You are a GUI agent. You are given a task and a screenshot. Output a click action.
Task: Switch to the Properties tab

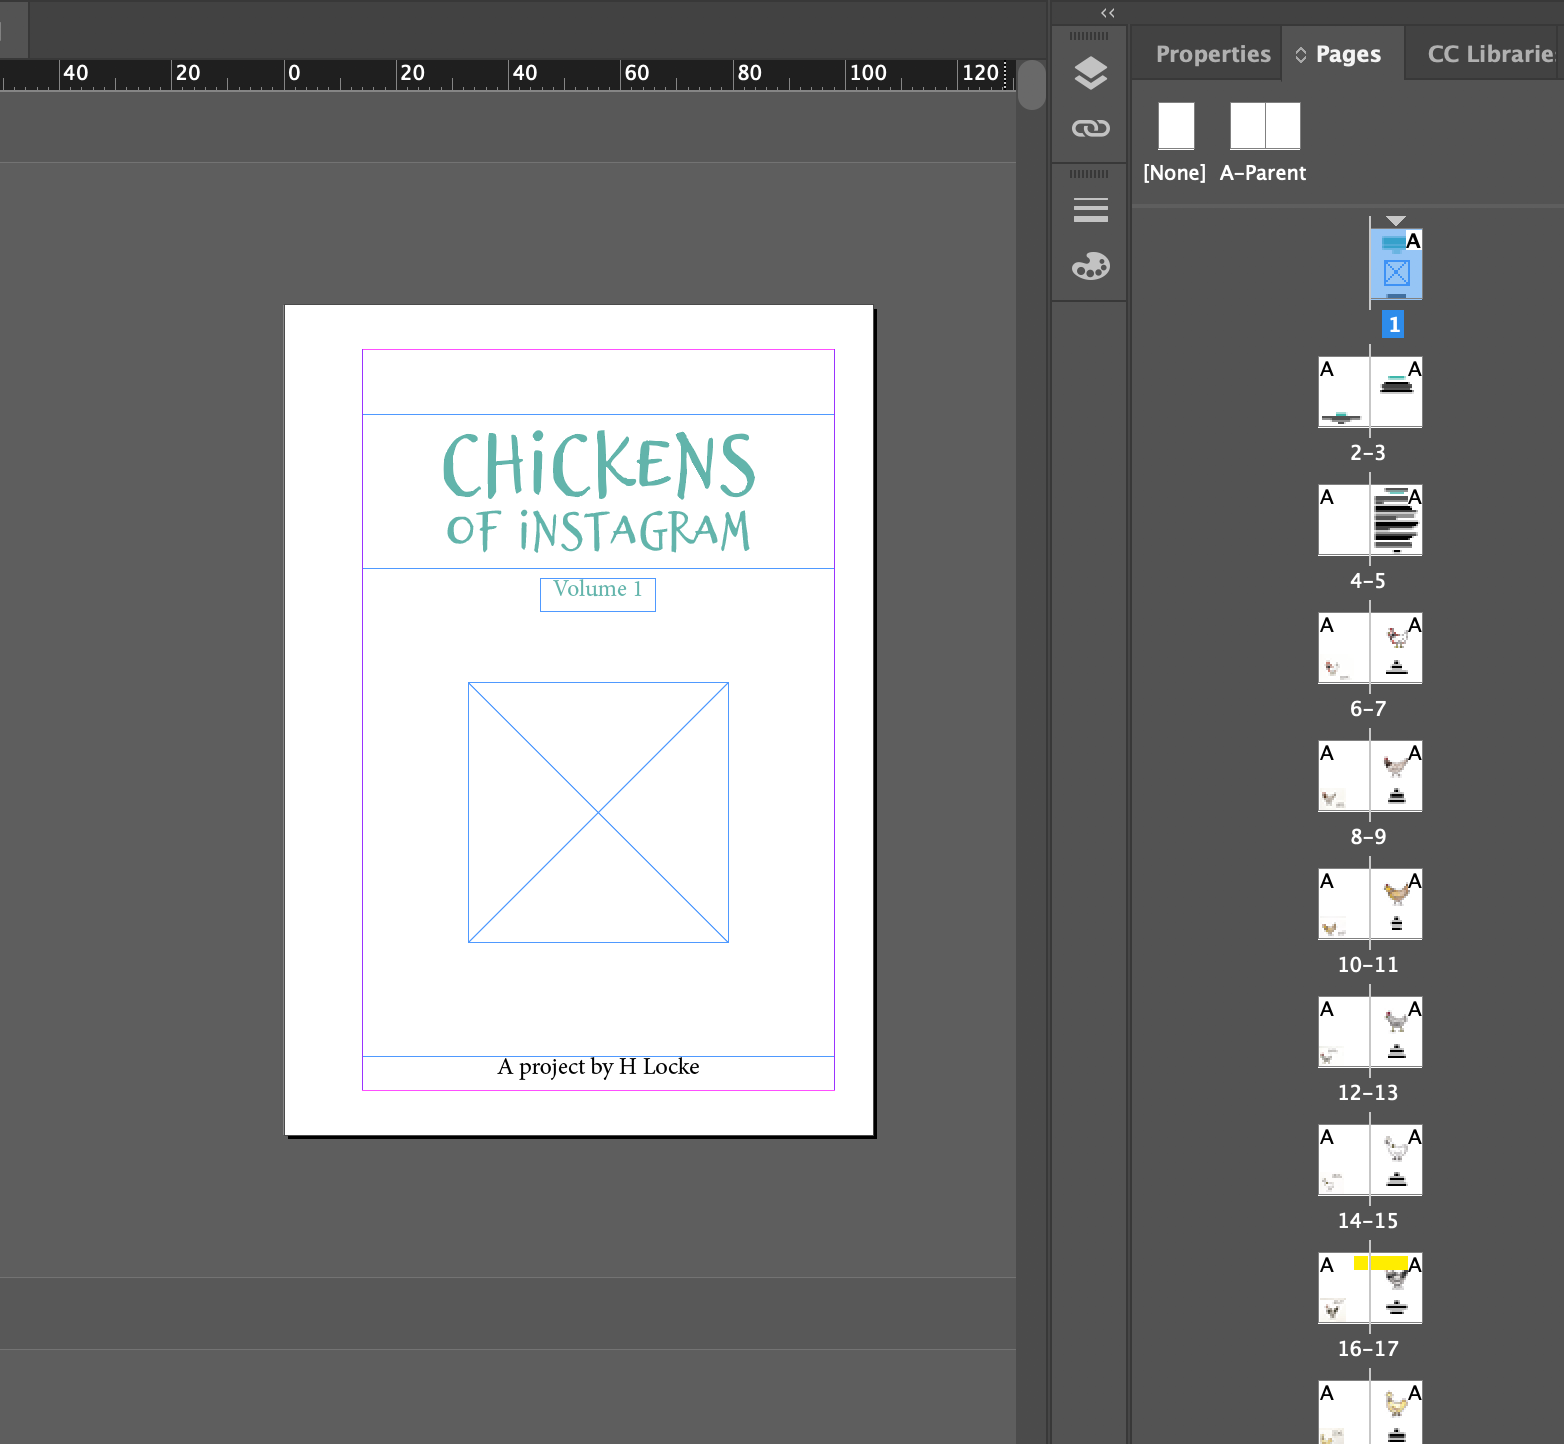tap(1212, 54)
